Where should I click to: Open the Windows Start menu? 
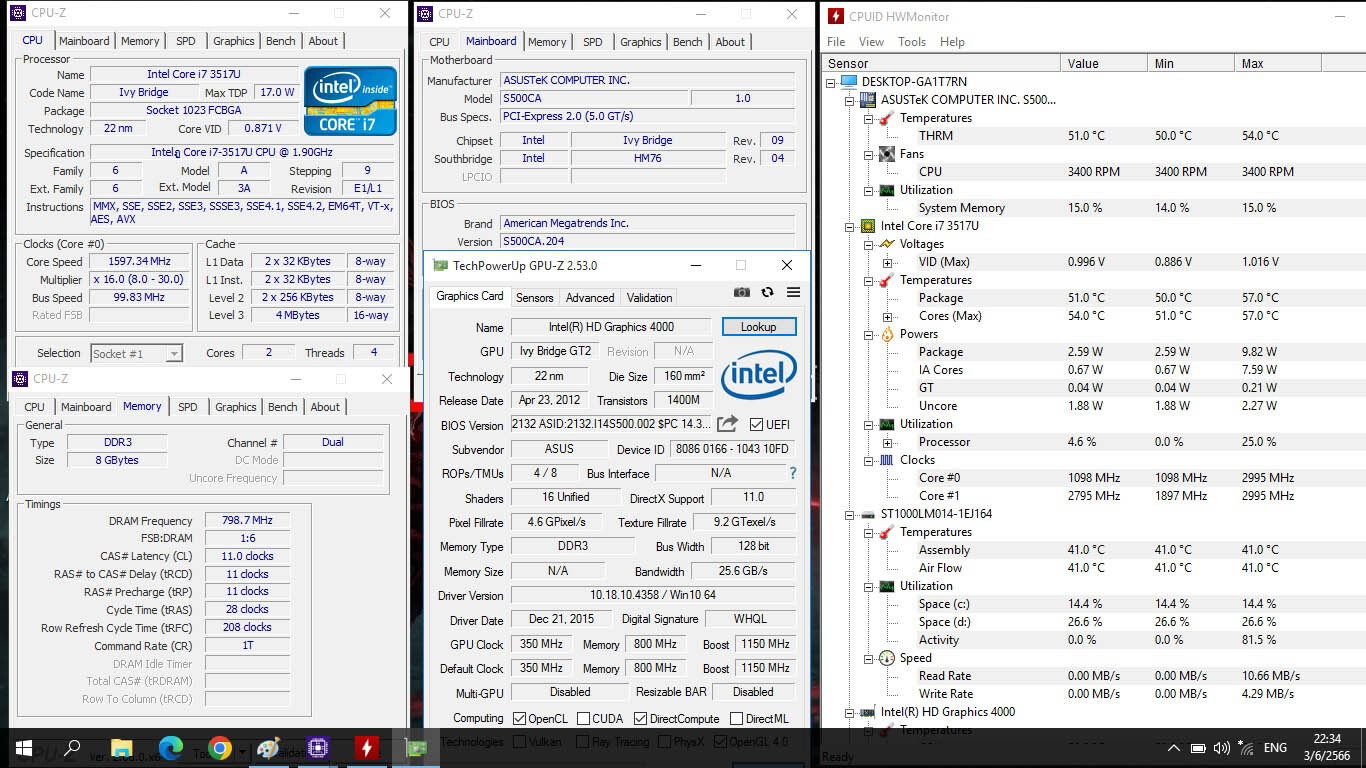tap(24, 748)
